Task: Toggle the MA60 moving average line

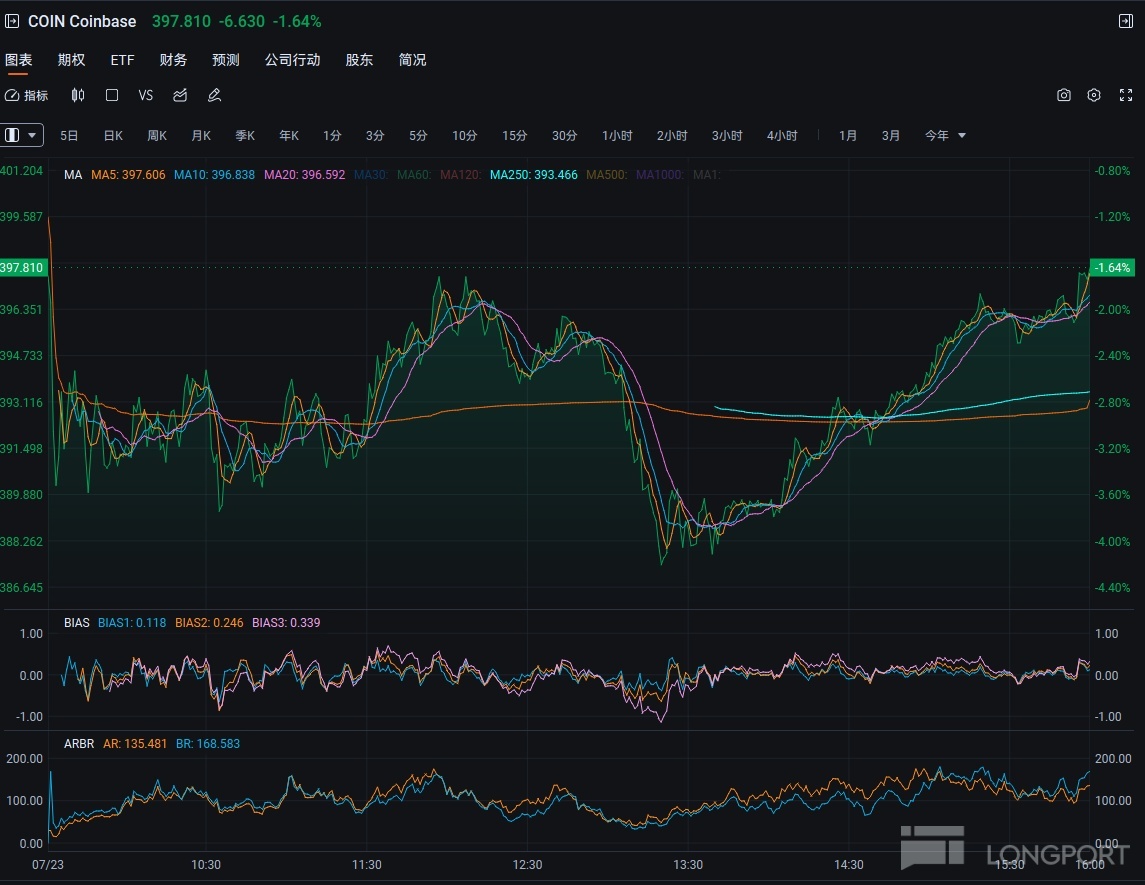Action: pyautogui.click(x=414, y=175)
